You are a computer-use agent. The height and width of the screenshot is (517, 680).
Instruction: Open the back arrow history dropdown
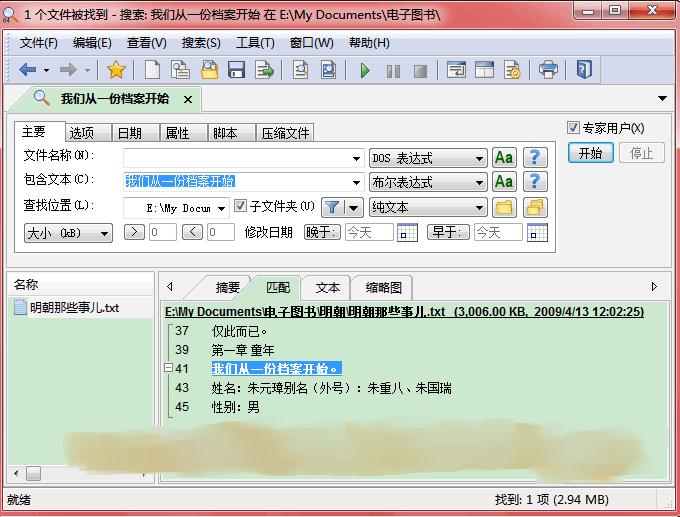tap(46, 70)
